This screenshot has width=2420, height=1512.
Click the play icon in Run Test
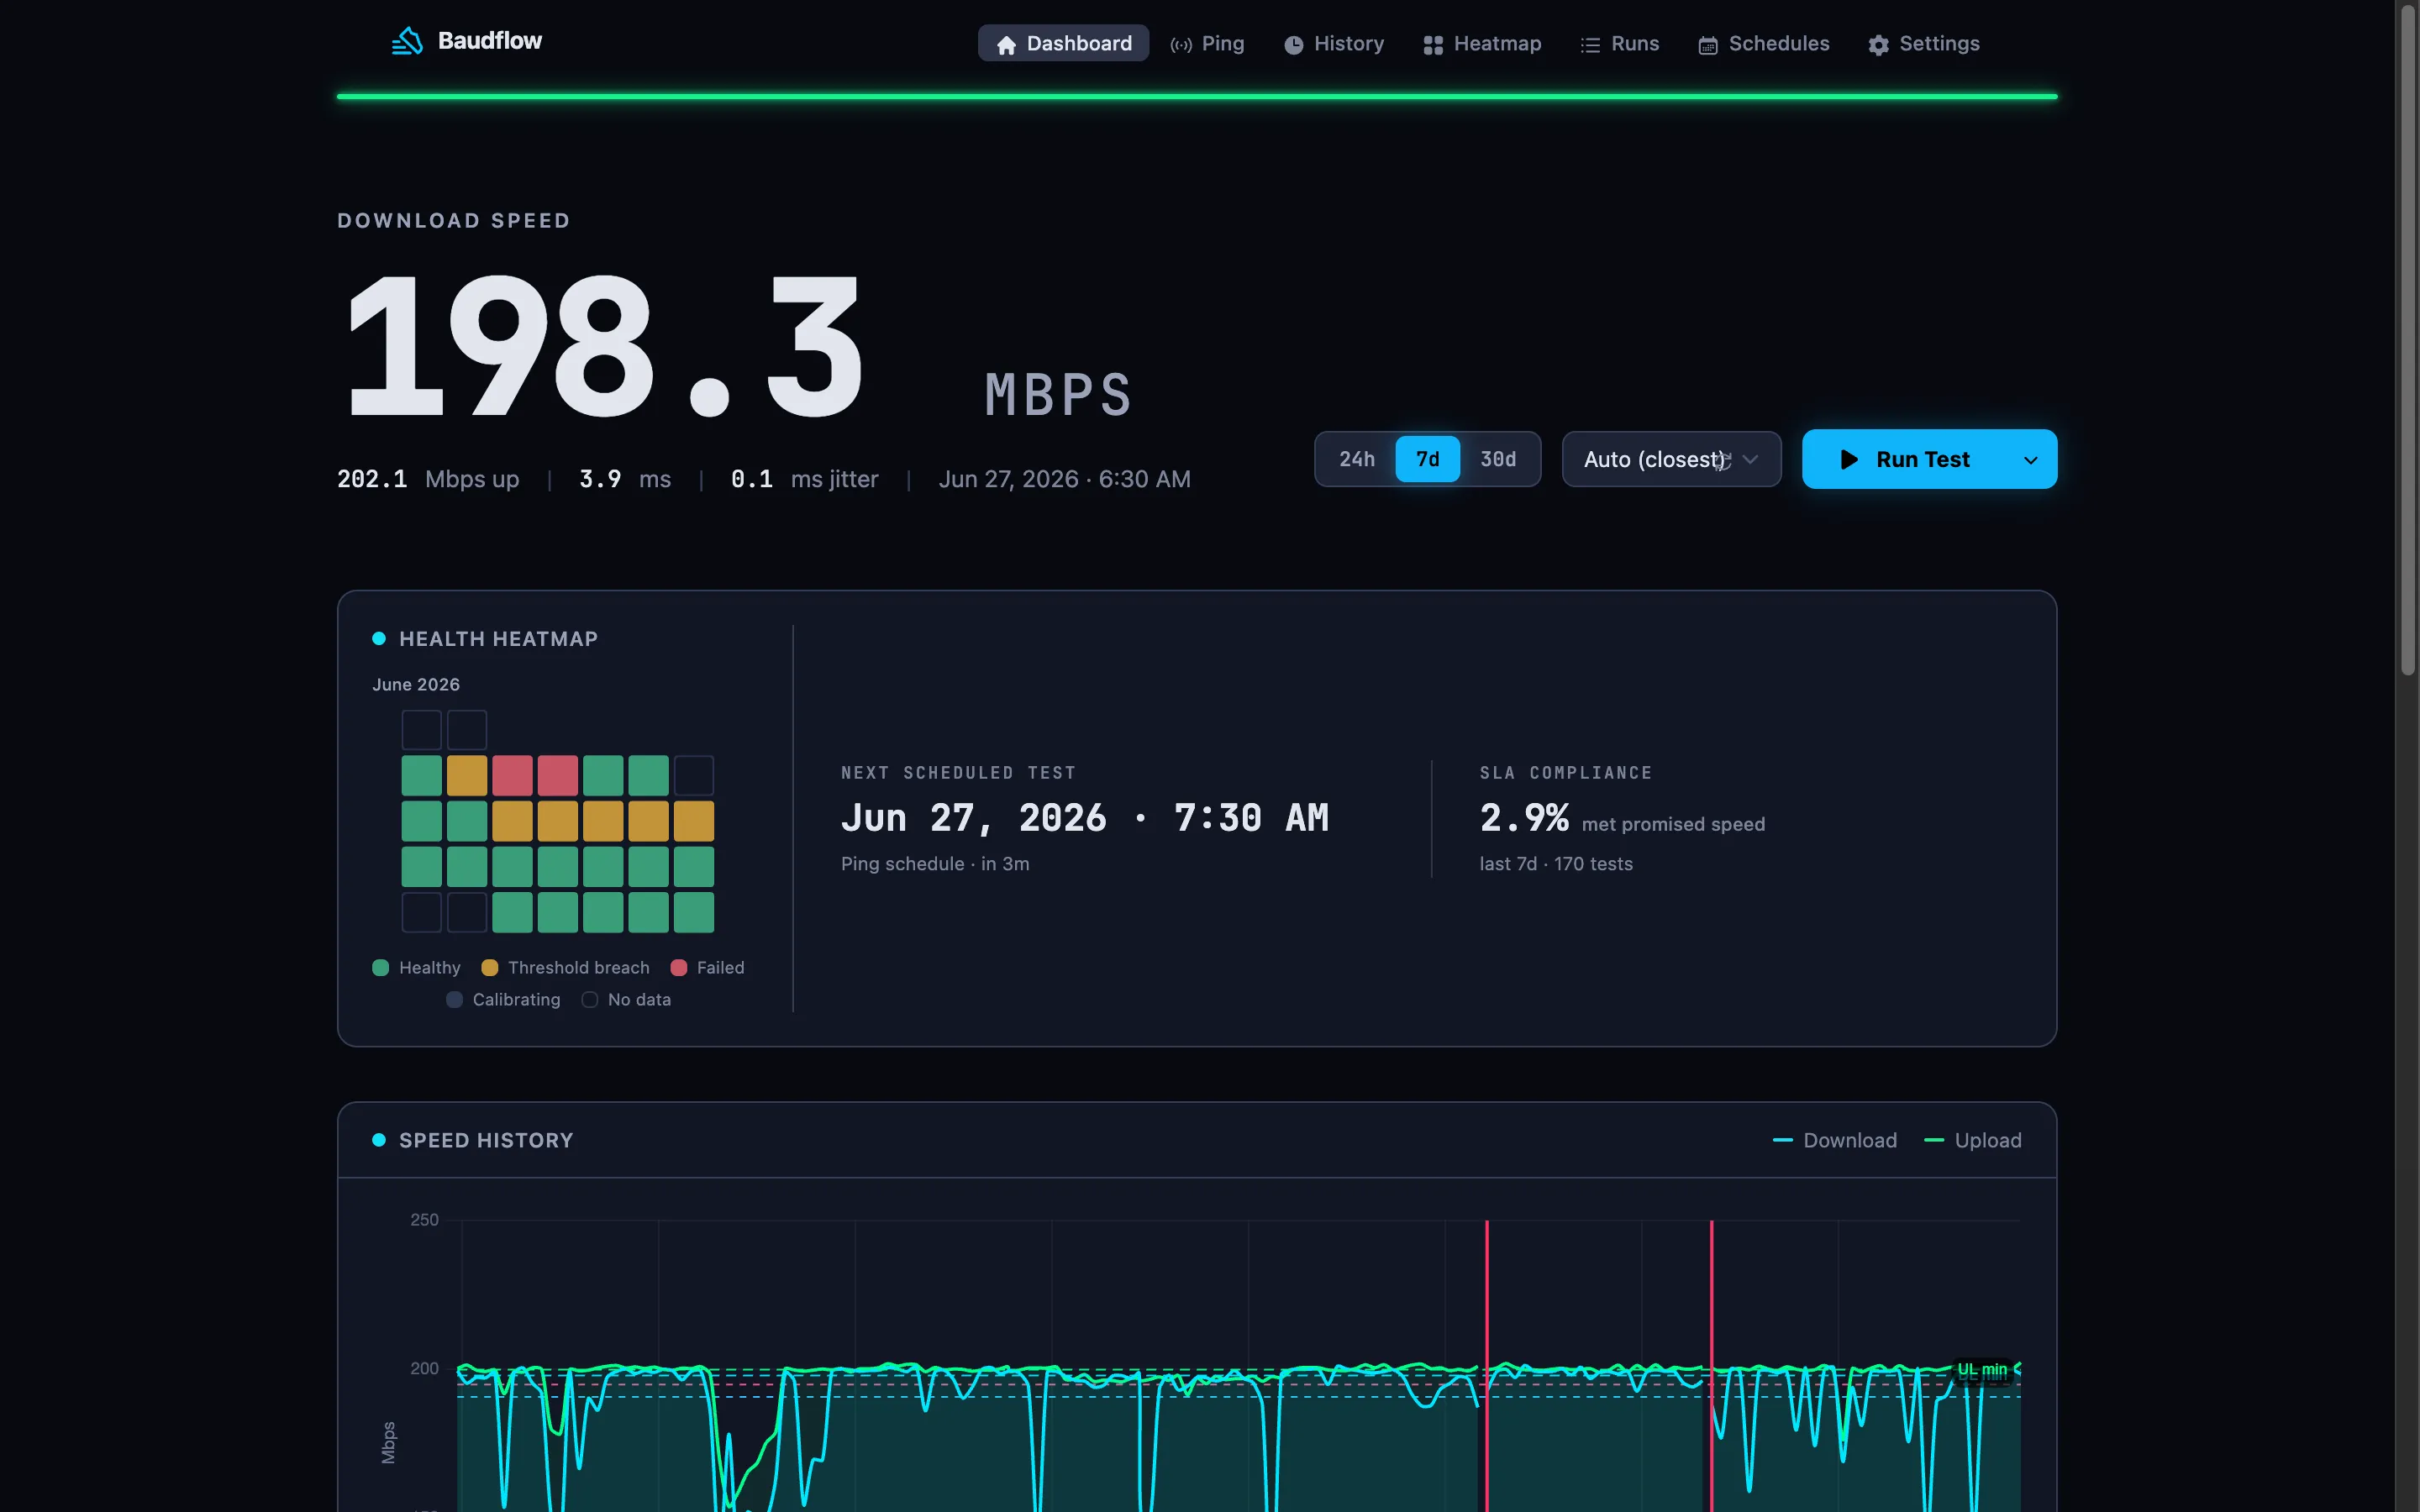1849,459
